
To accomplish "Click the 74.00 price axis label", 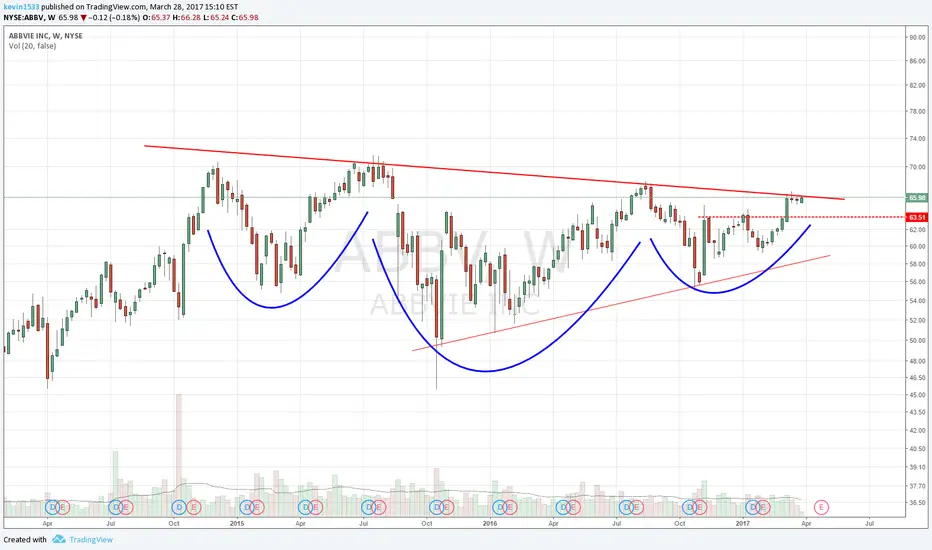I will point(917,139).
